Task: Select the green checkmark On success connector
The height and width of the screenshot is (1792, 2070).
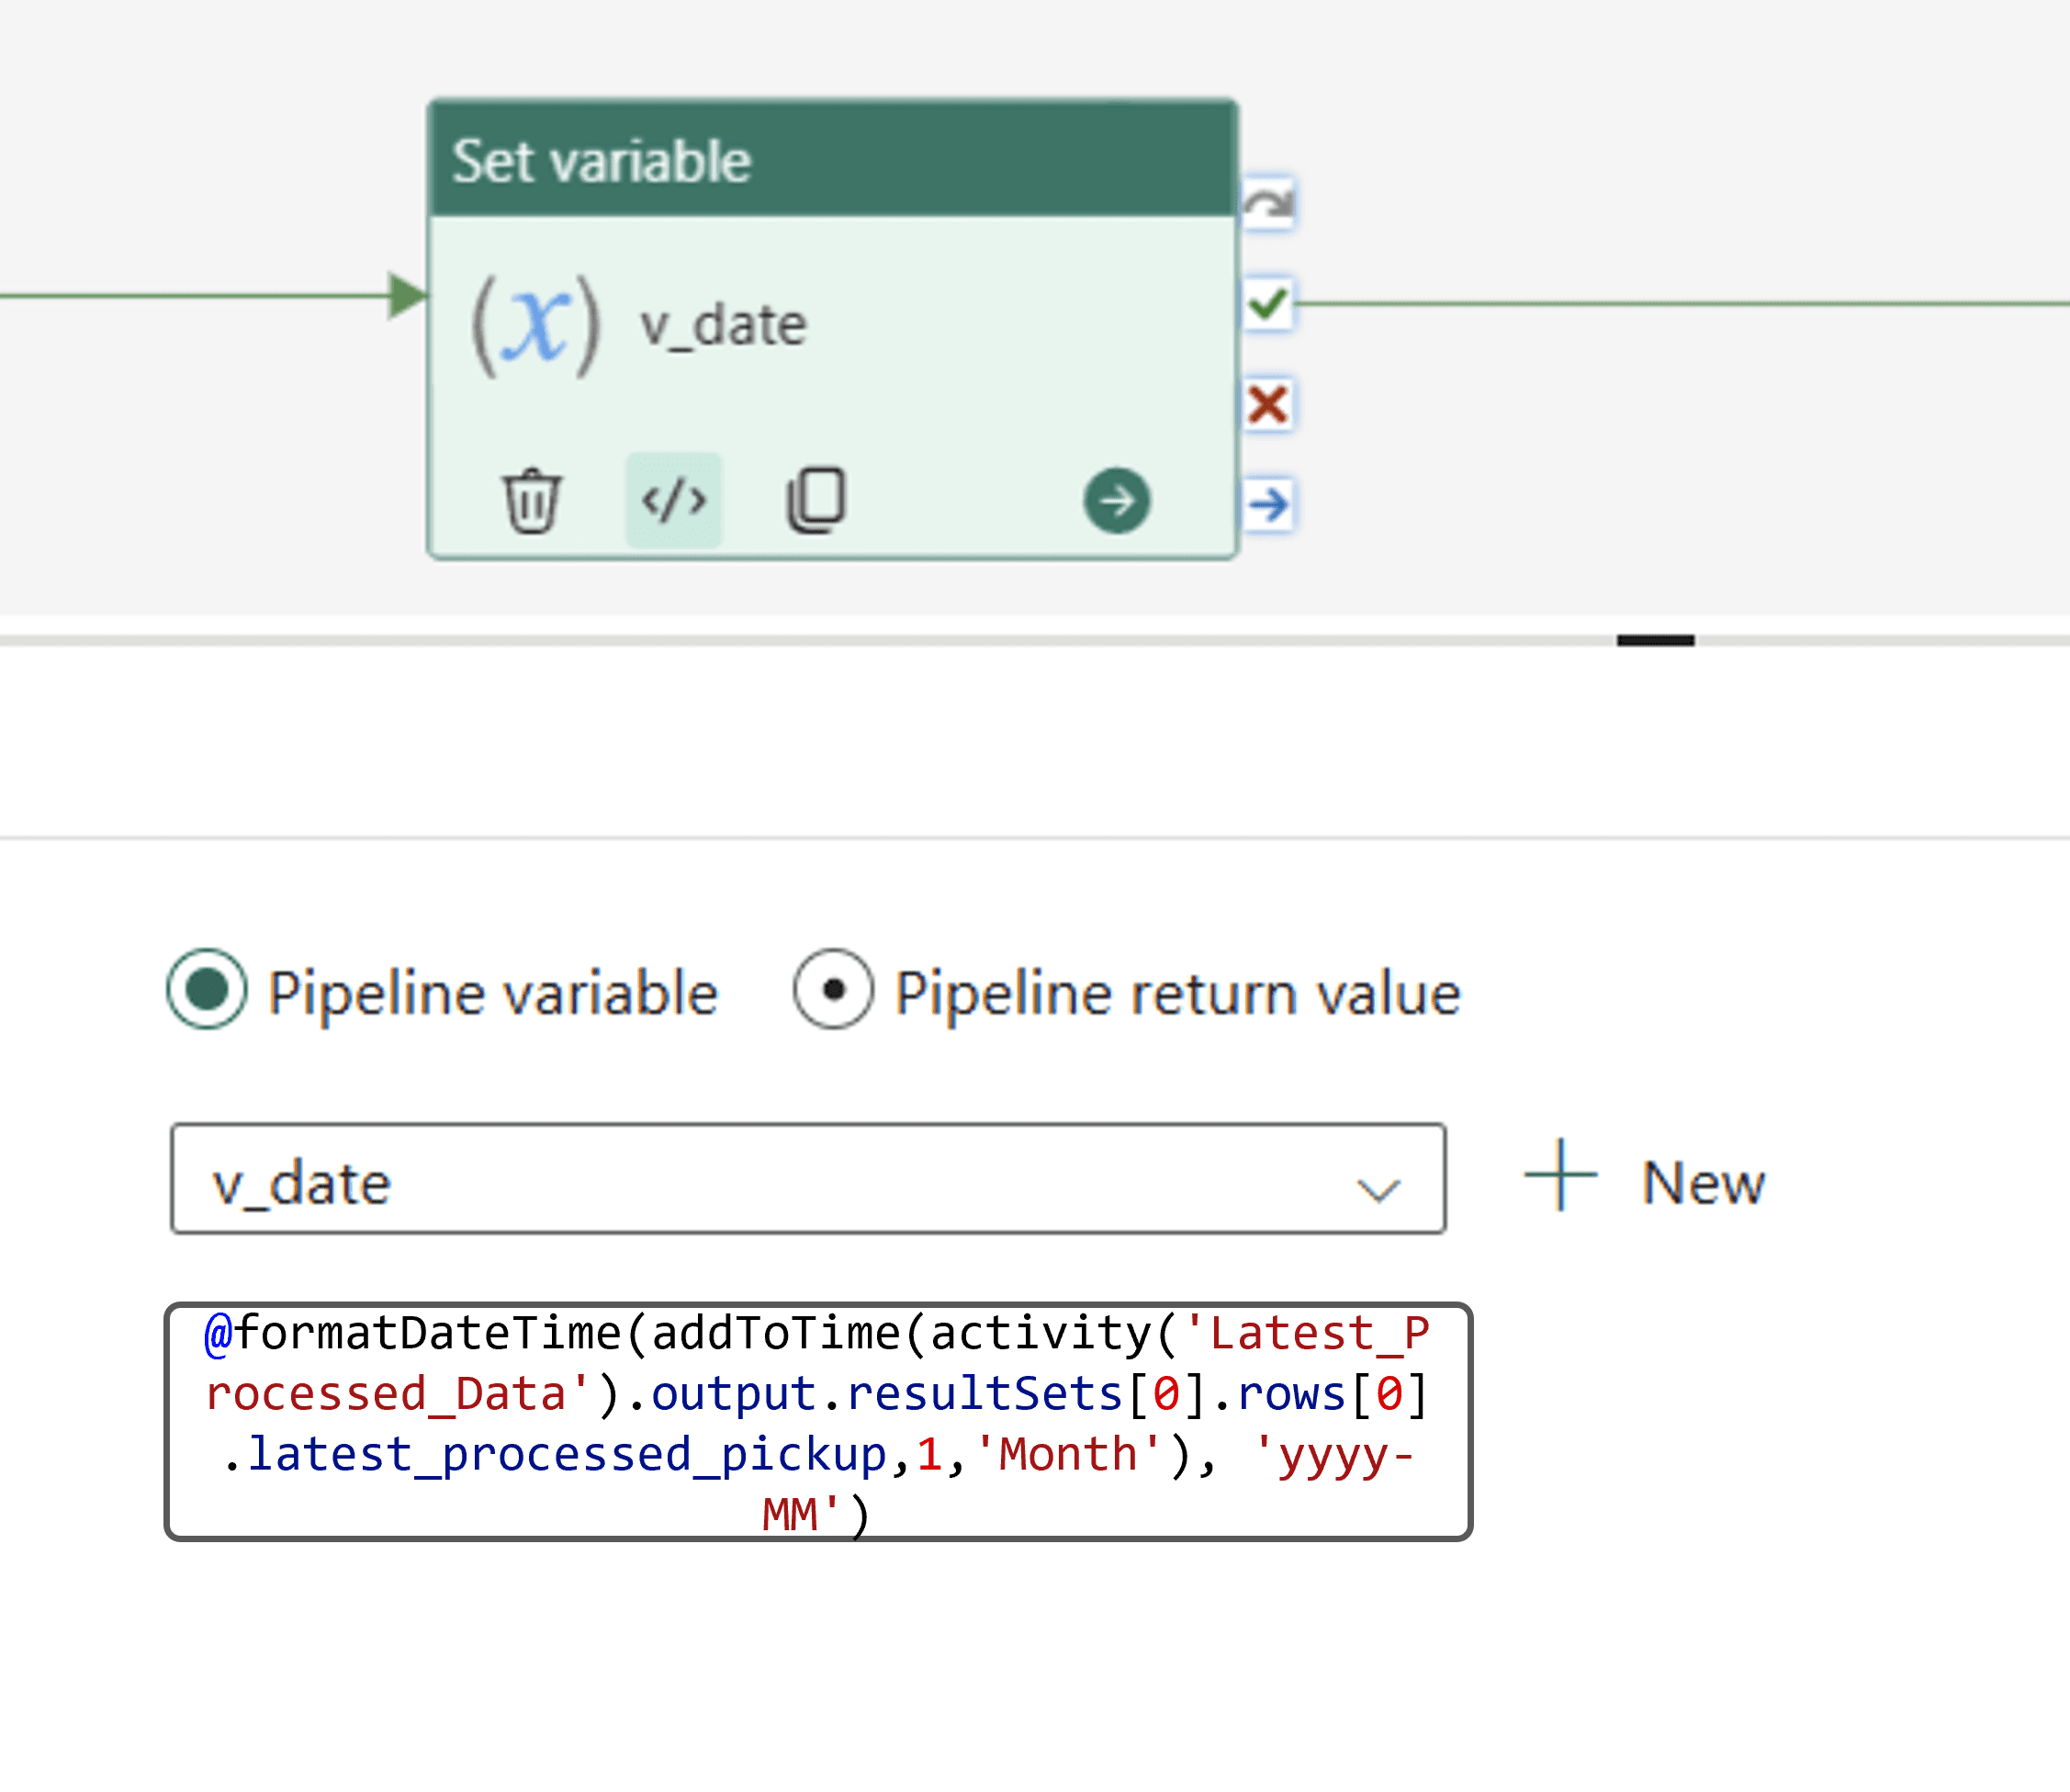Action: point(1269,303)
